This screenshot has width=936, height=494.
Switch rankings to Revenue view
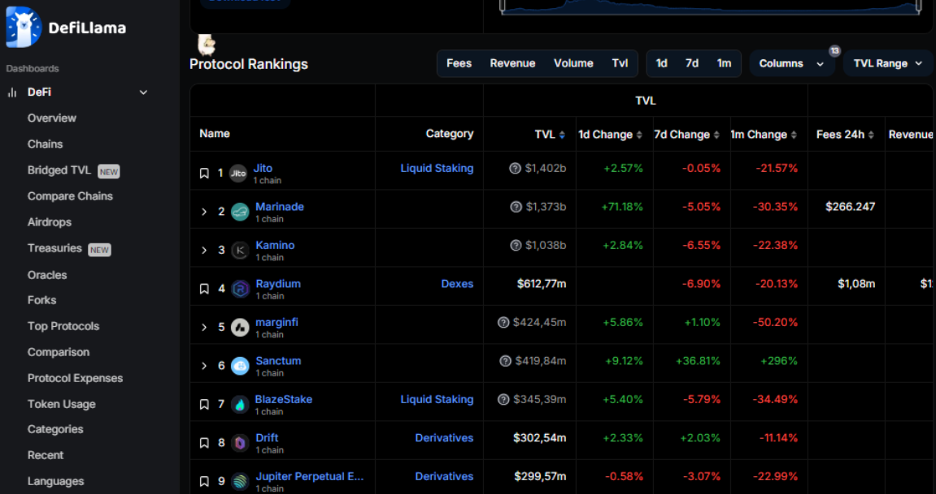click(x=513, y=63)
